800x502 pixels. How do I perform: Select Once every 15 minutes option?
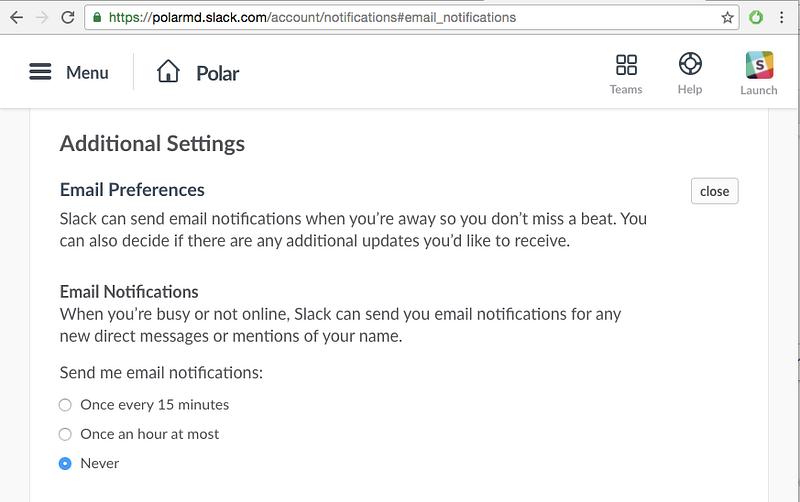[x=66, y=405]
